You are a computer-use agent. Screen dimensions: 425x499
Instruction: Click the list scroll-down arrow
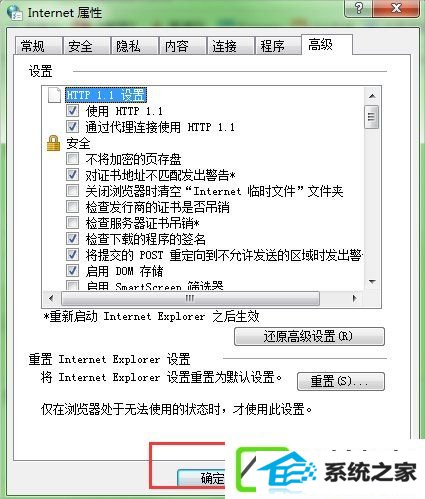click(x=372, y=282)
